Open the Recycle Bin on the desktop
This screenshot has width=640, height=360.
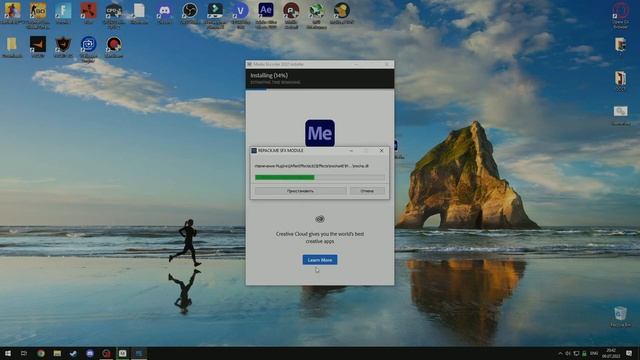(x=620, y=314)
